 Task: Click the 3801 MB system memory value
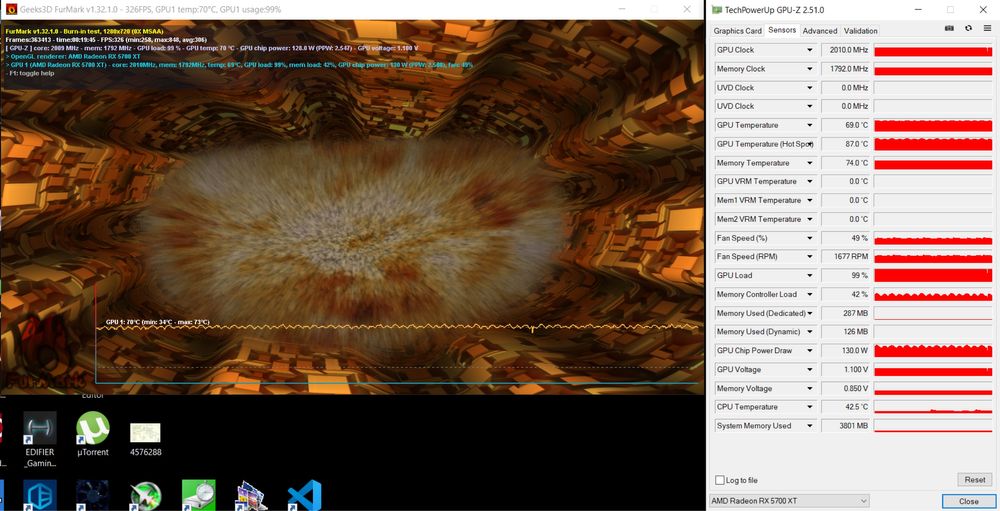click(845, 426)
